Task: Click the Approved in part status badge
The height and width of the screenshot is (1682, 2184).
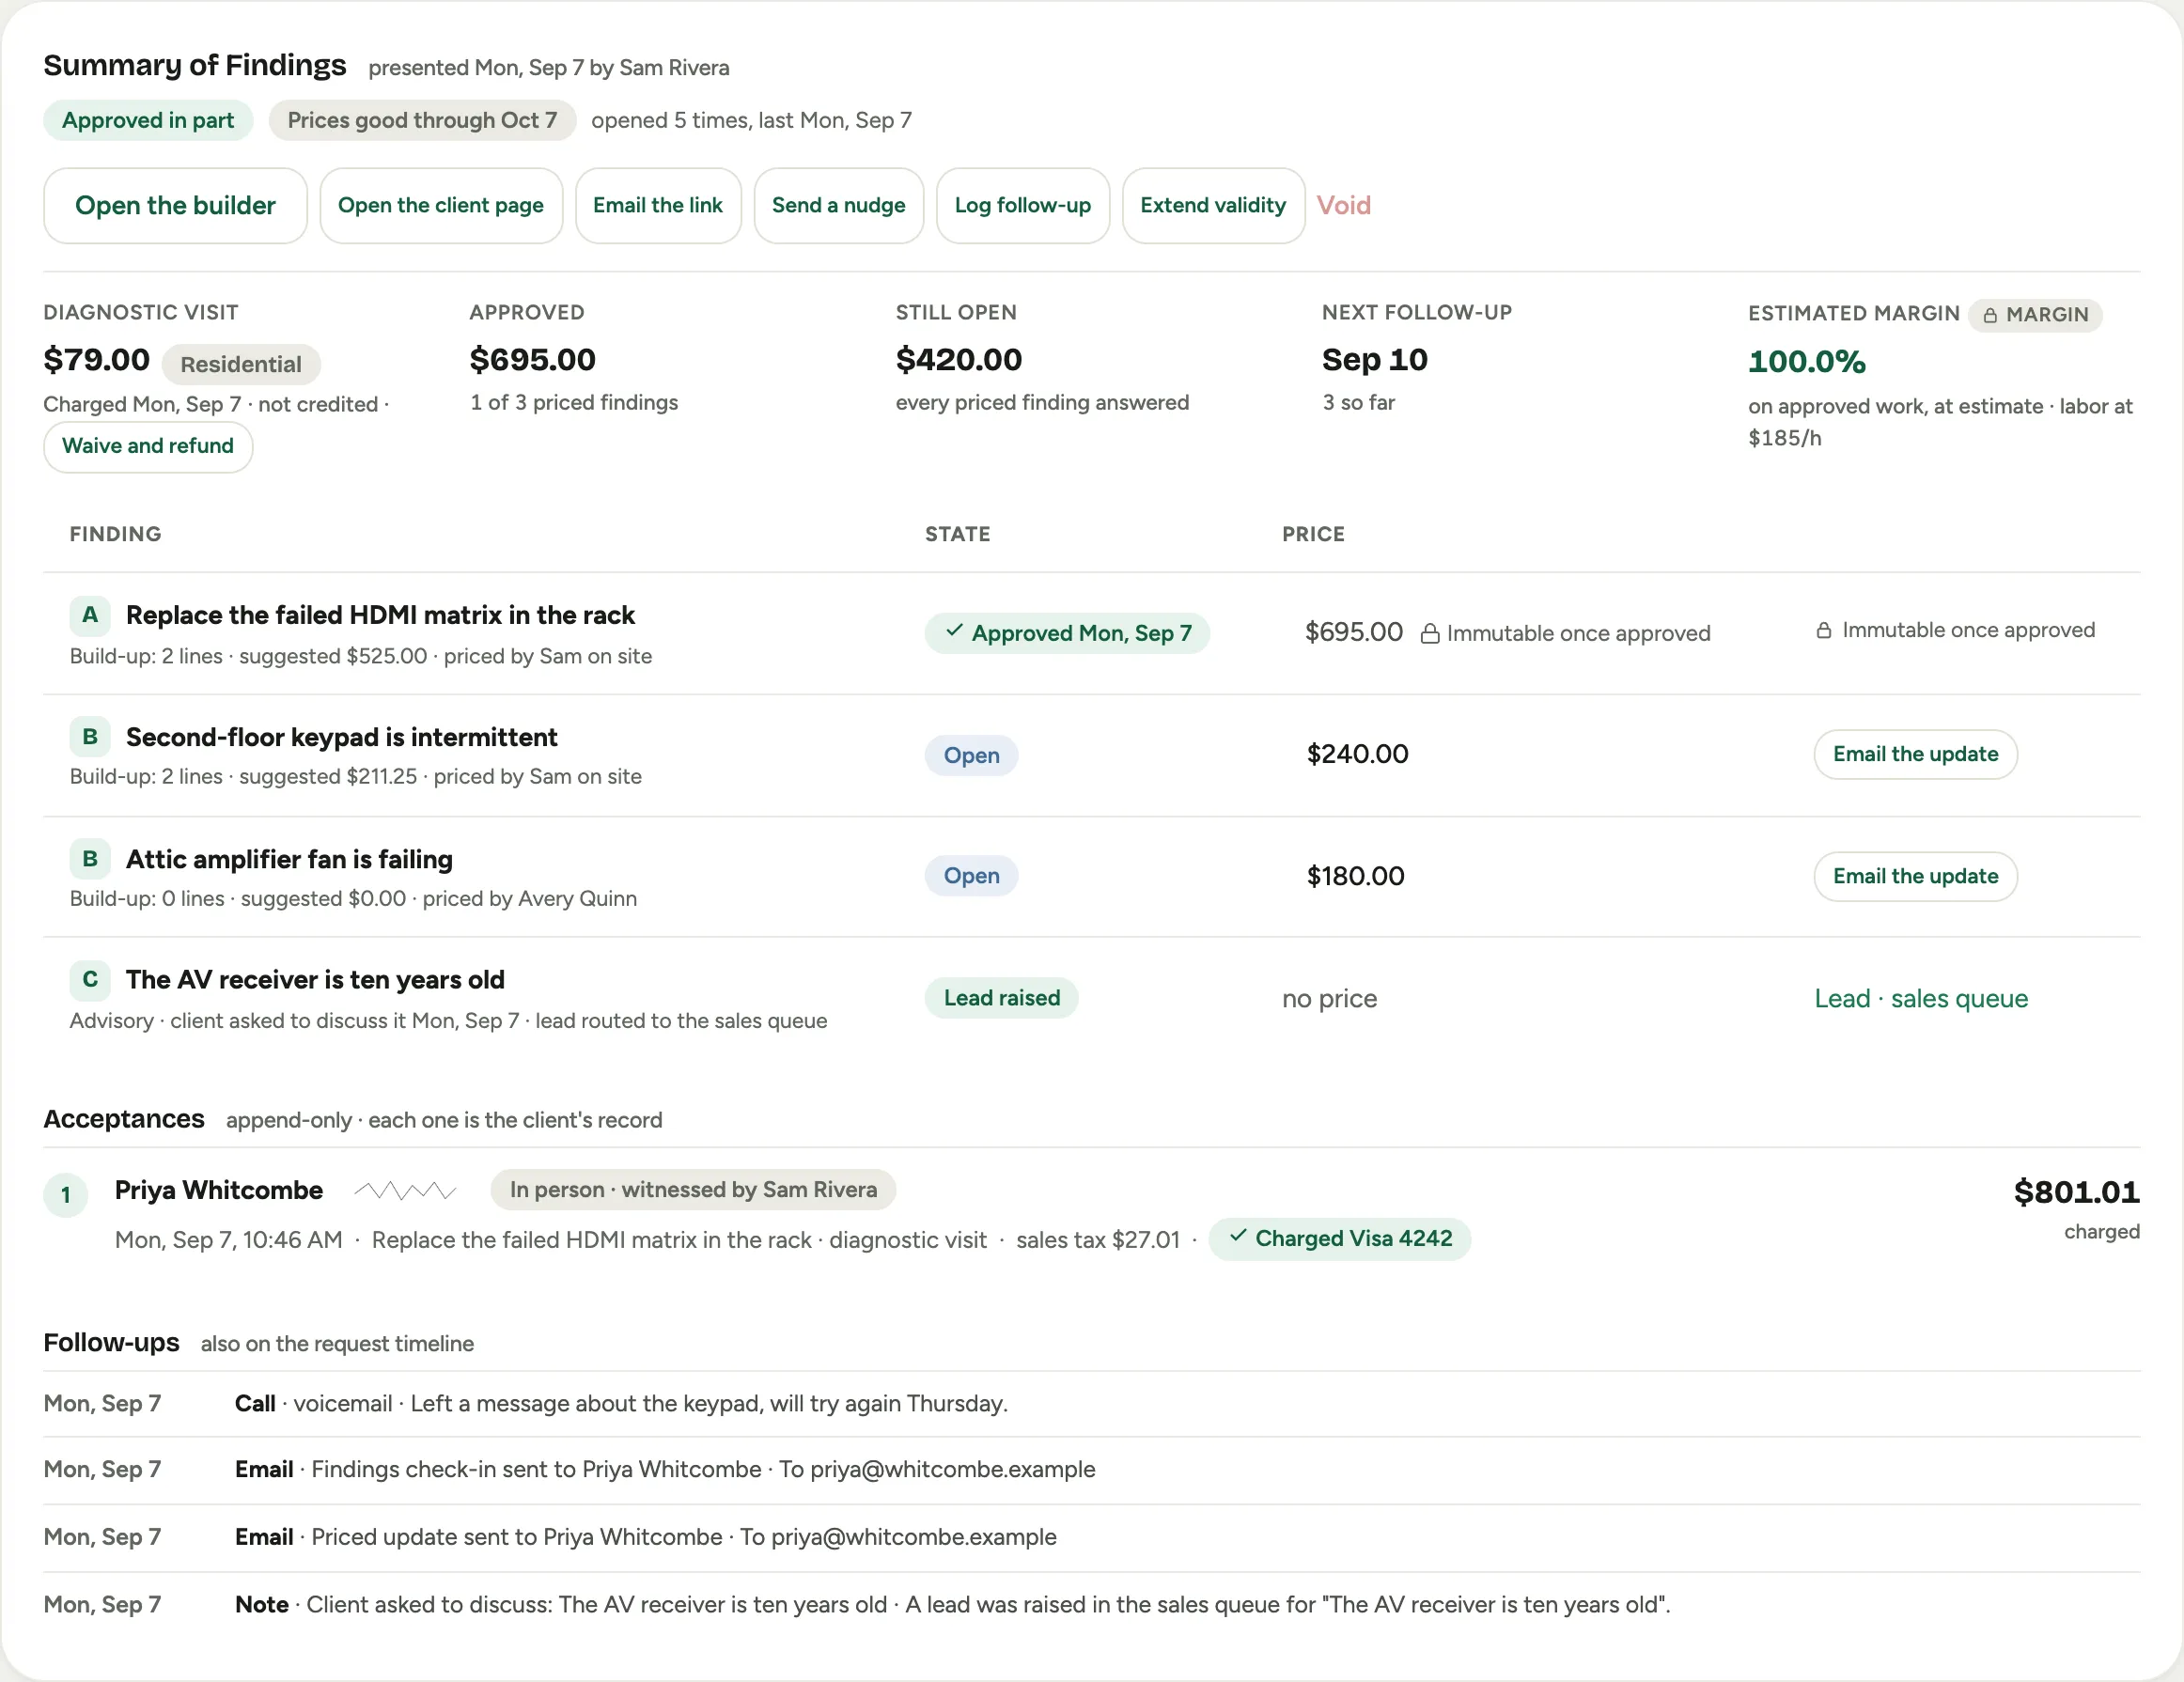Action: tap(148, 120)
